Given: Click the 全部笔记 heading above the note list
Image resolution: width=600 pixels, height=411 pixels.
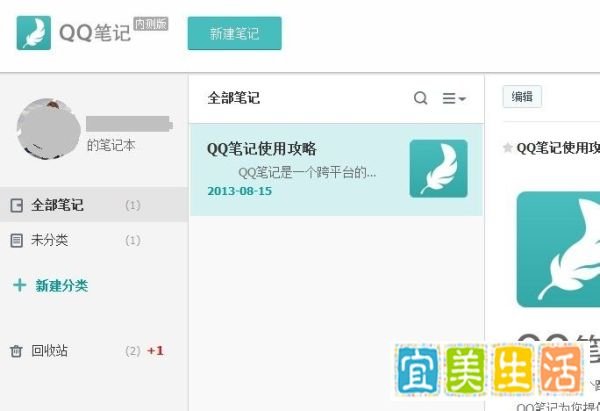Looking at the screenshot, I should [234, 98].
